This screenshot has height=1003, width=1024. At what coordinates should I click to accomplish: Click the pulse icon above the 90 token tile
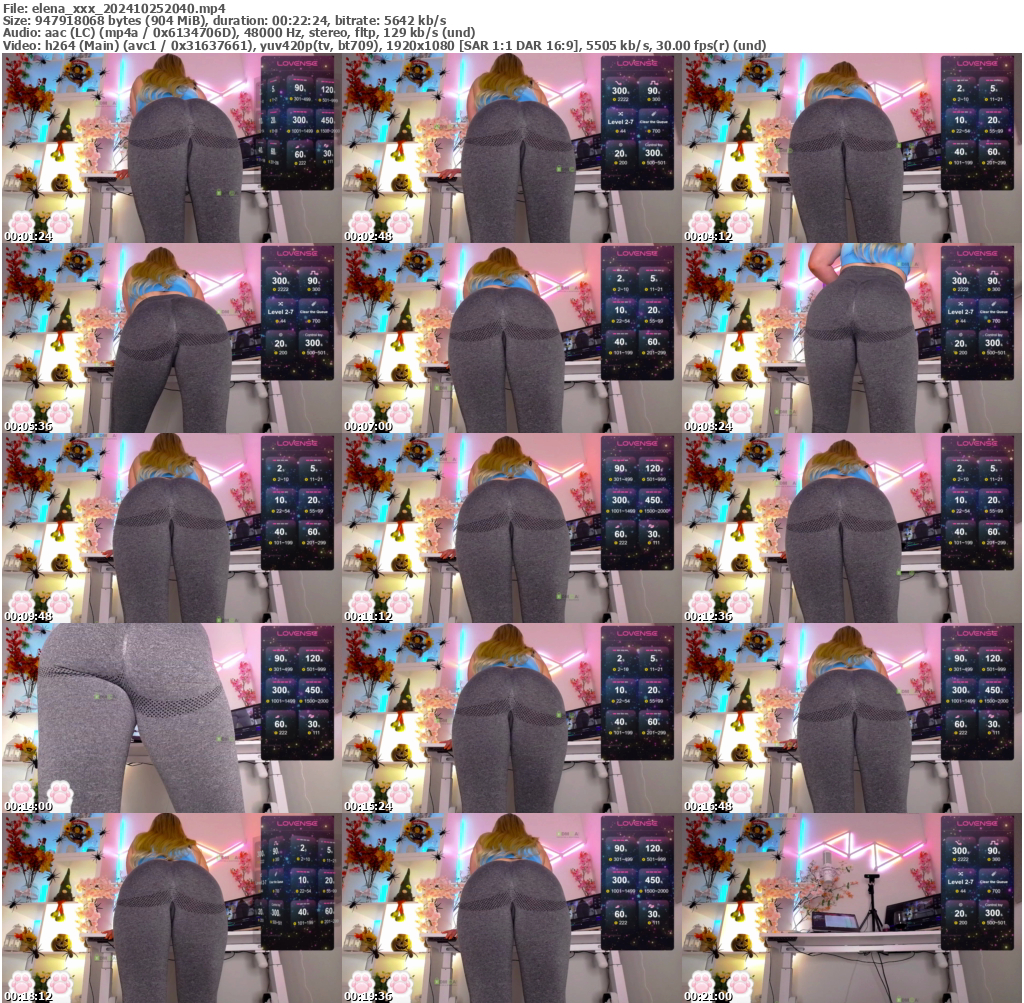click(x=314, y=272)
